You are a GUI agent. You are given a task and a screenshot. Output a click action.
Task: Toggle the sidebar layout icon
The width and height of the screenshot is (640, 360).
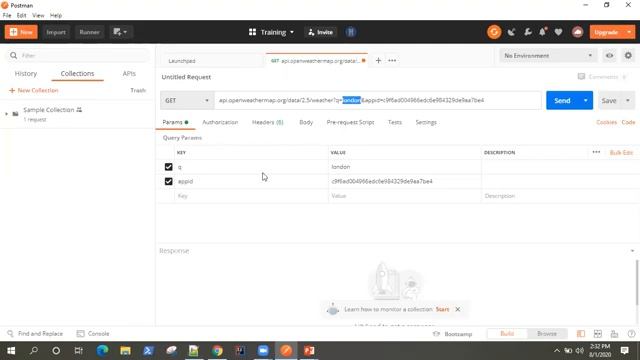580,334
